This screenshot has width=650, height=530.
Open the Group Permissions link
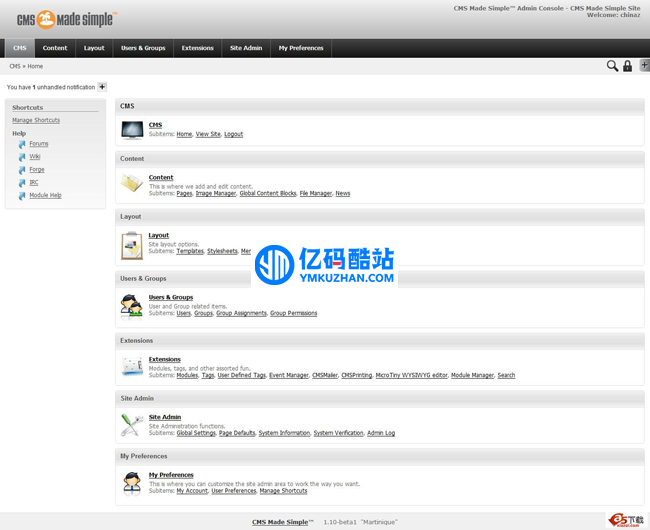pyautogui.click(x=294, y=313)
